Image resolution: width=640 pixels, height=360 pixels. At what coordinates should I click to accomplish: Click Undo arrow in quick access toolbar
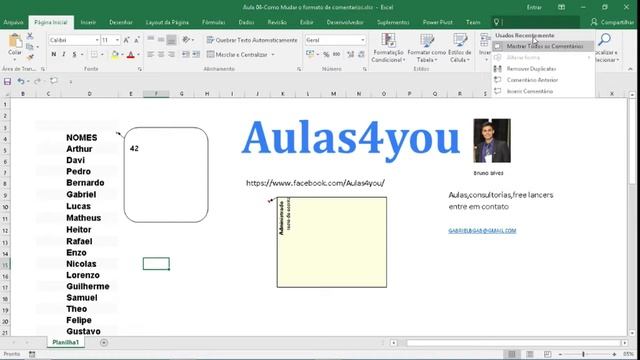click(x=20, y=82)
